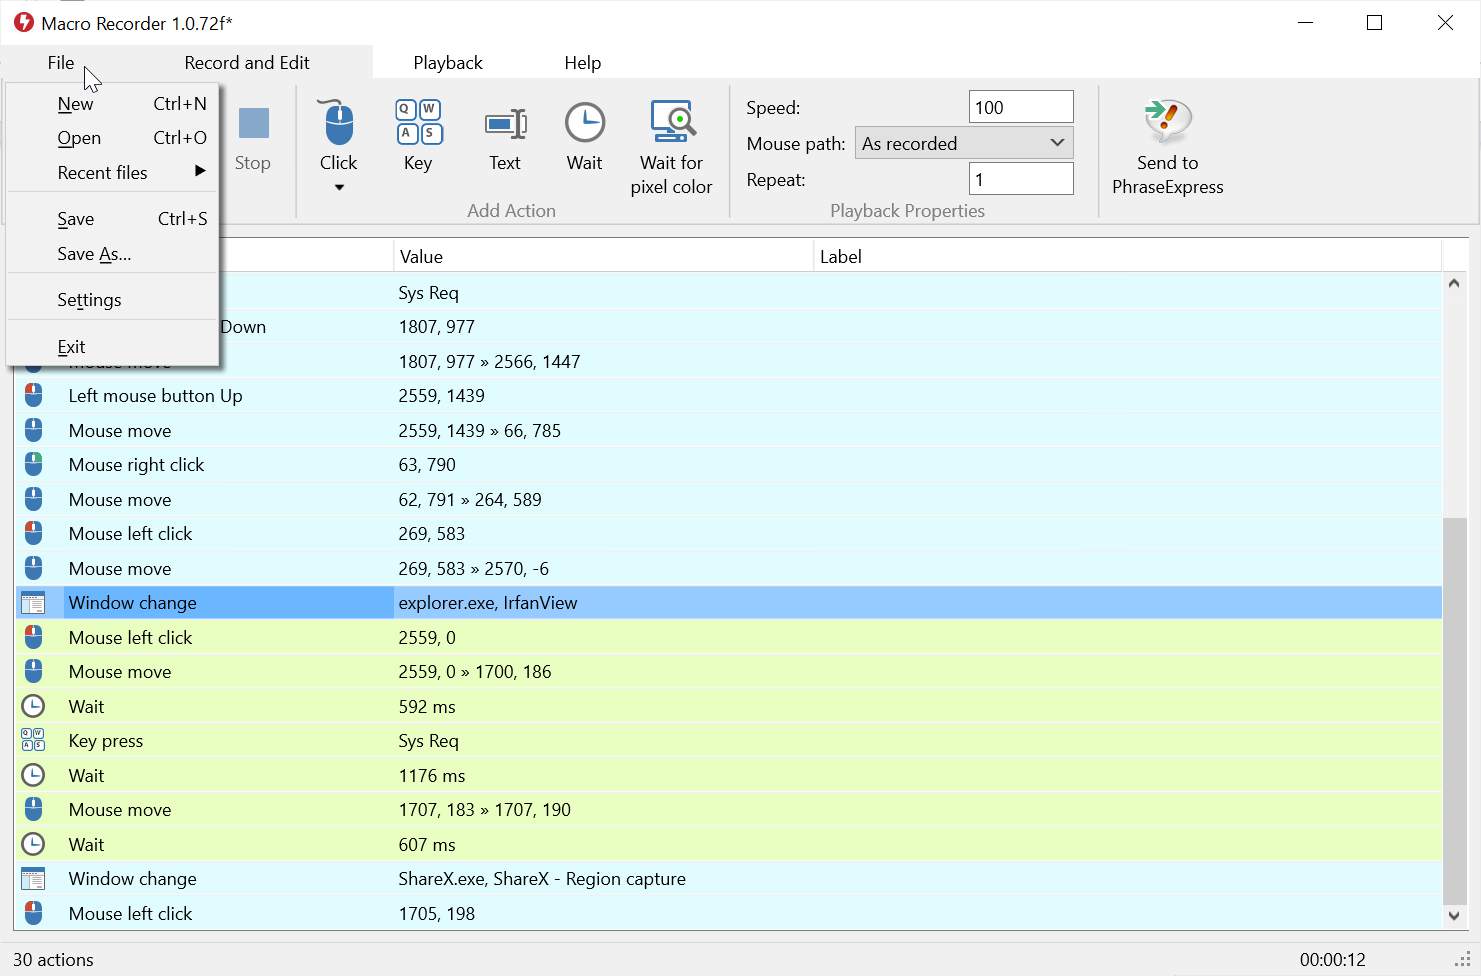Switch to the Playback tab
This screenshot has width=1481, height=976.
[x=448, y=62]
